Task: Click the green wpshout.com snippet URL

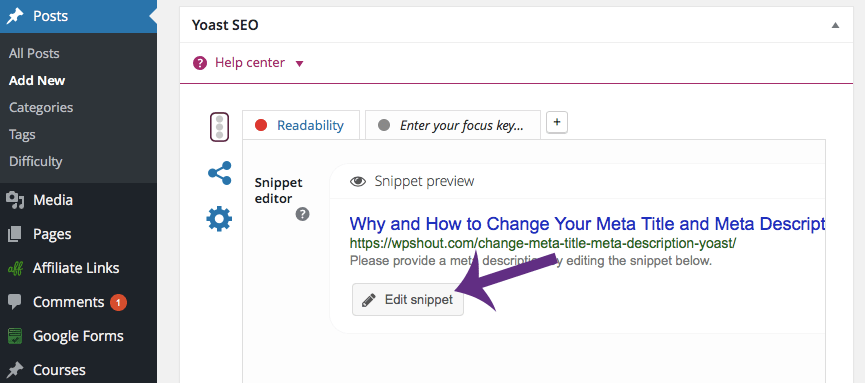Action: coord(543,243)
